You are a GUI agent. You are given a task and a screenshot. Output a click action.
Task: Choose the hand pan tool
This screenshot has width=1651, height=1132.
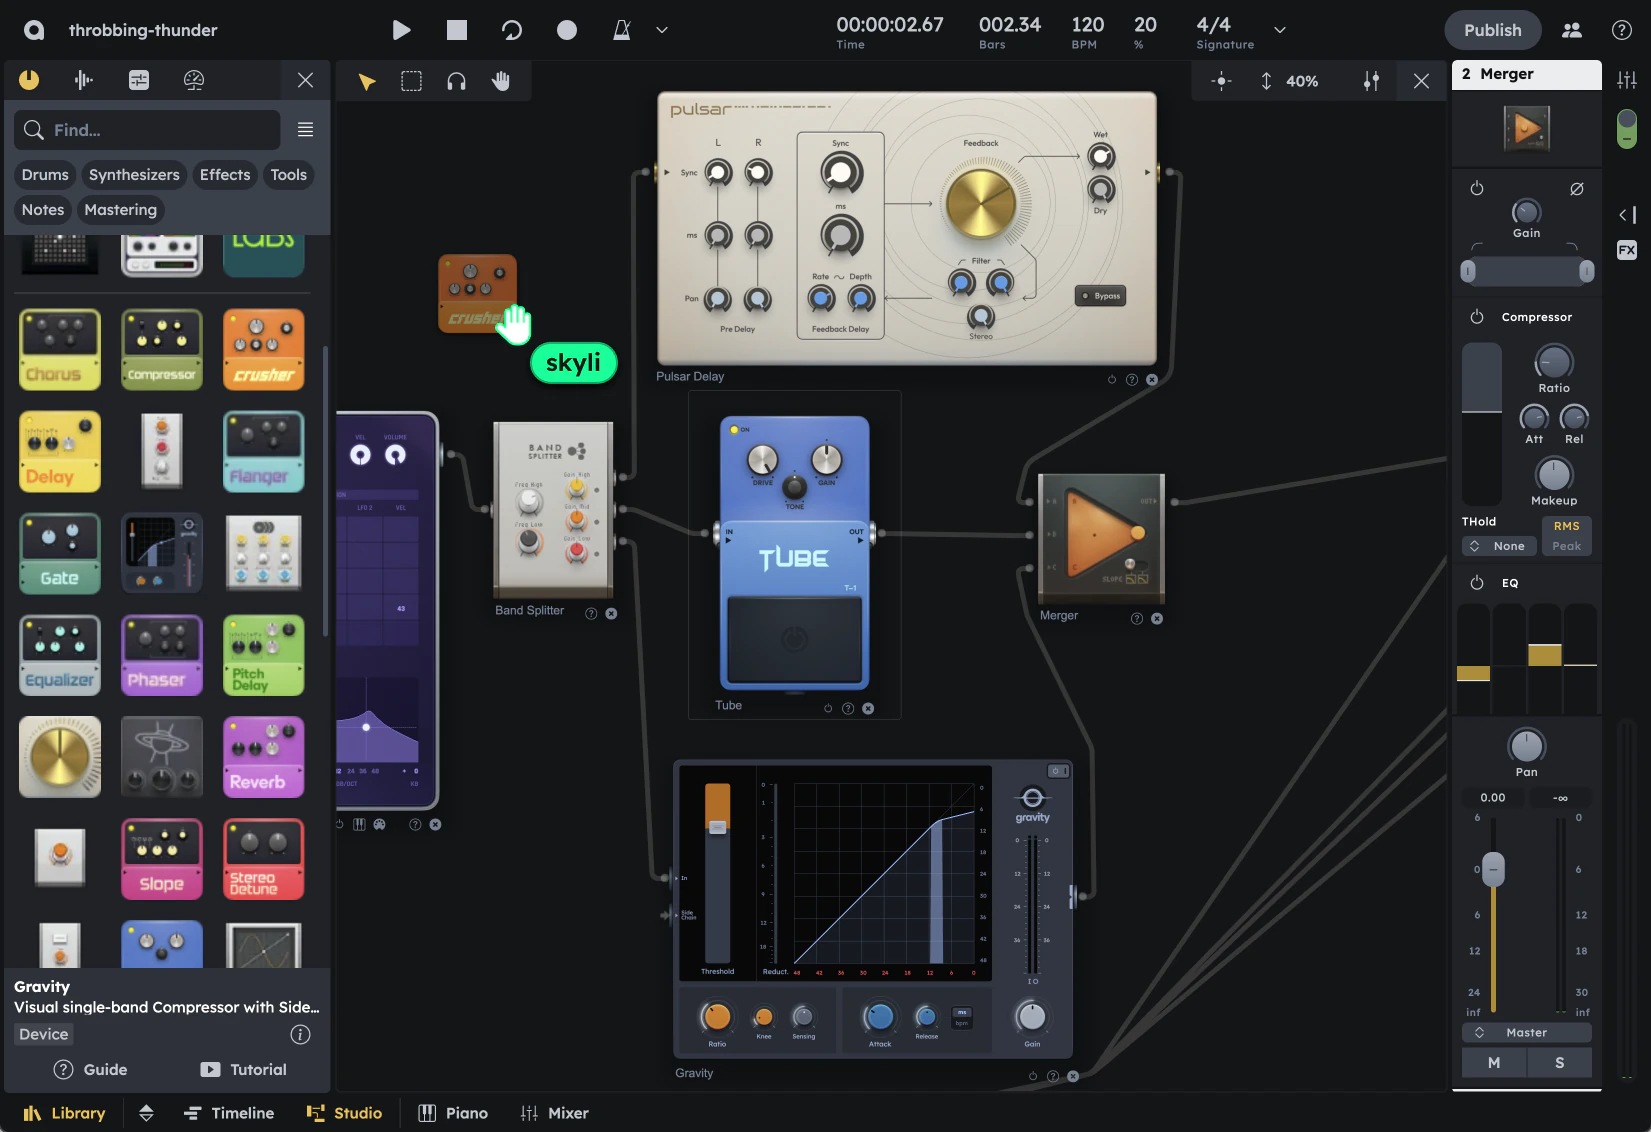click(x=501, y=81)
